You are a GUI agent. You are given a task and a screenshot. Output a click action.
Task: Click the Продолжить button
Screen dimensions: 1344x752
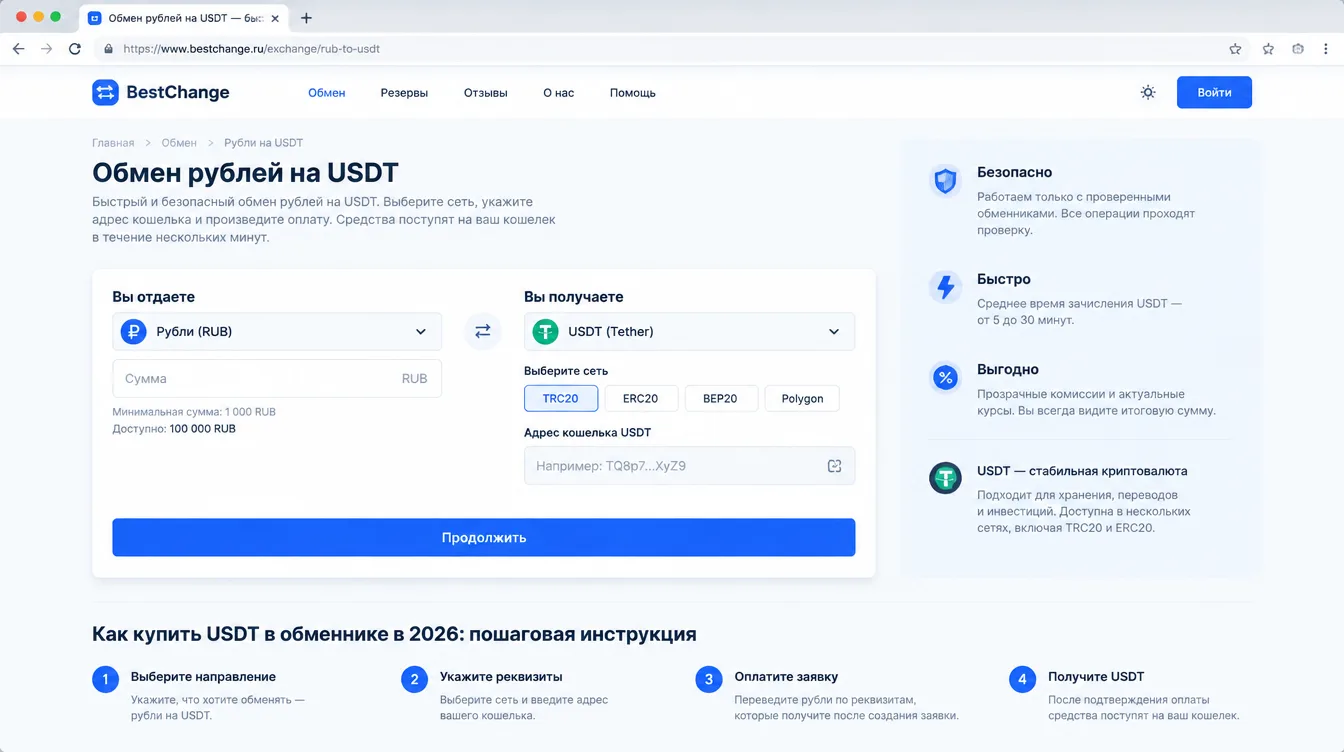pyautogui.click(x=483, y=537)
